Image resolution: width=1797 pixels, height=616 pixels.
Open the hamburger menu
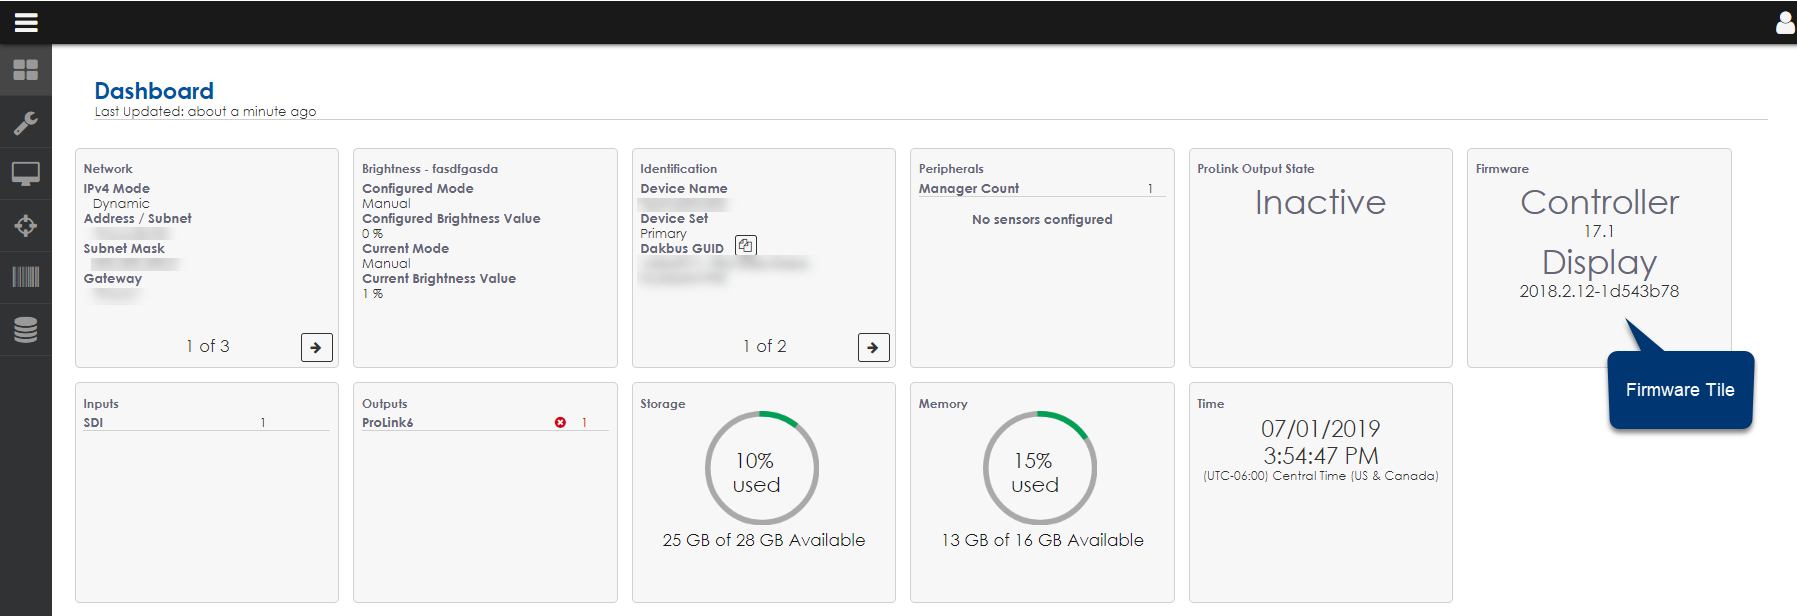click(26, 22)
